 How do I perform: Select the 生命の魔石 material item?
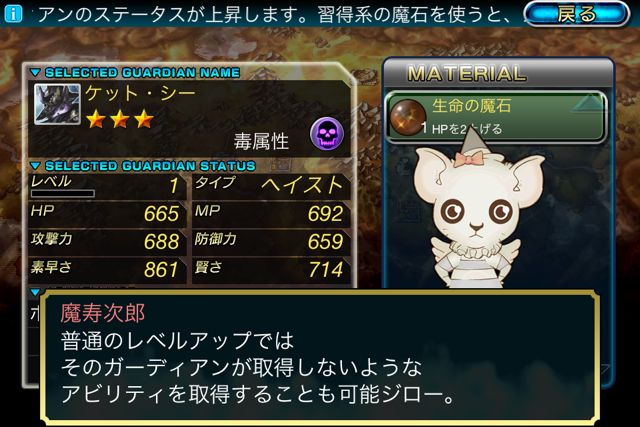(496, 117)
